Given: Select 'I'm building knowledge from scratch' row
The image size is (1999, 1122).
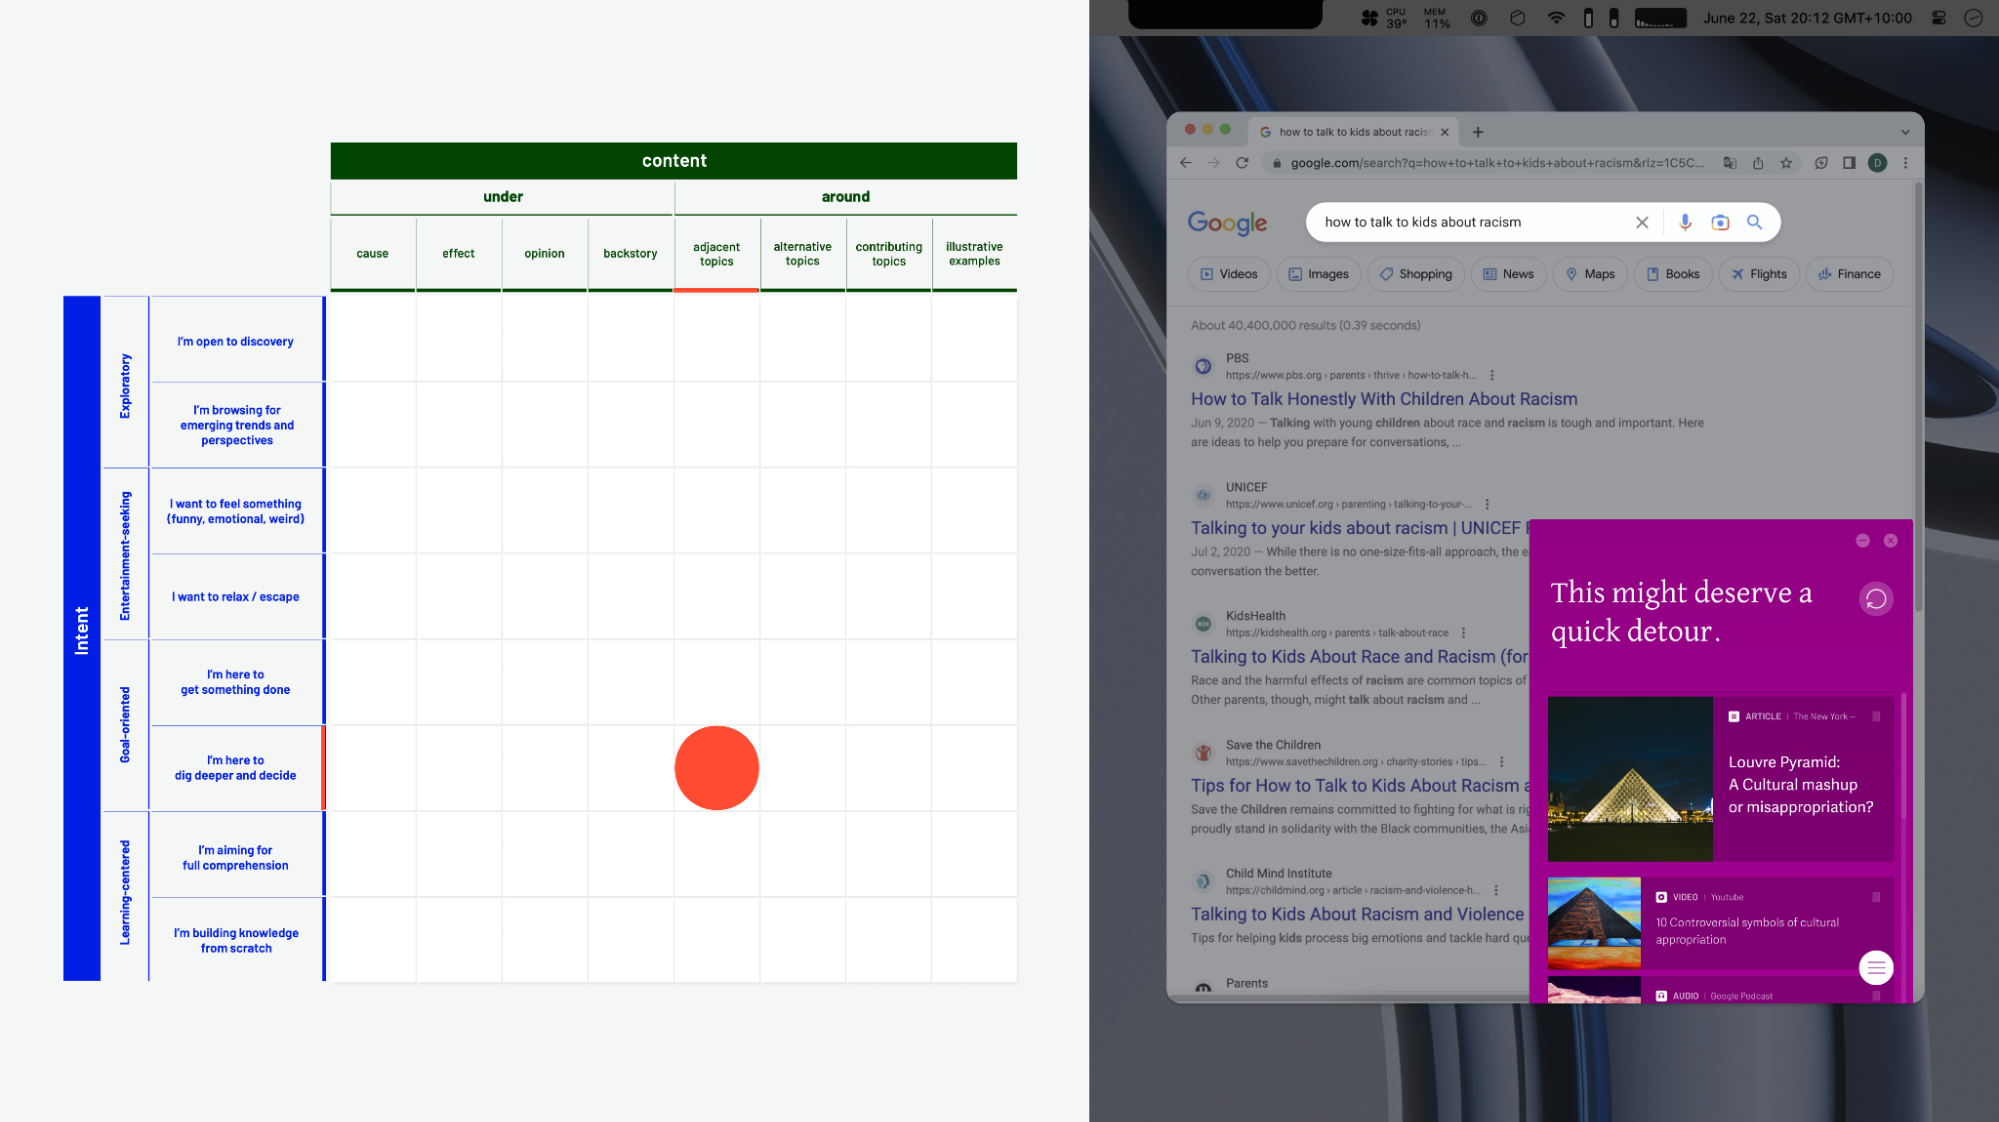Looking at the screenshot, I should pyautogui.click(x=236, y=940).
